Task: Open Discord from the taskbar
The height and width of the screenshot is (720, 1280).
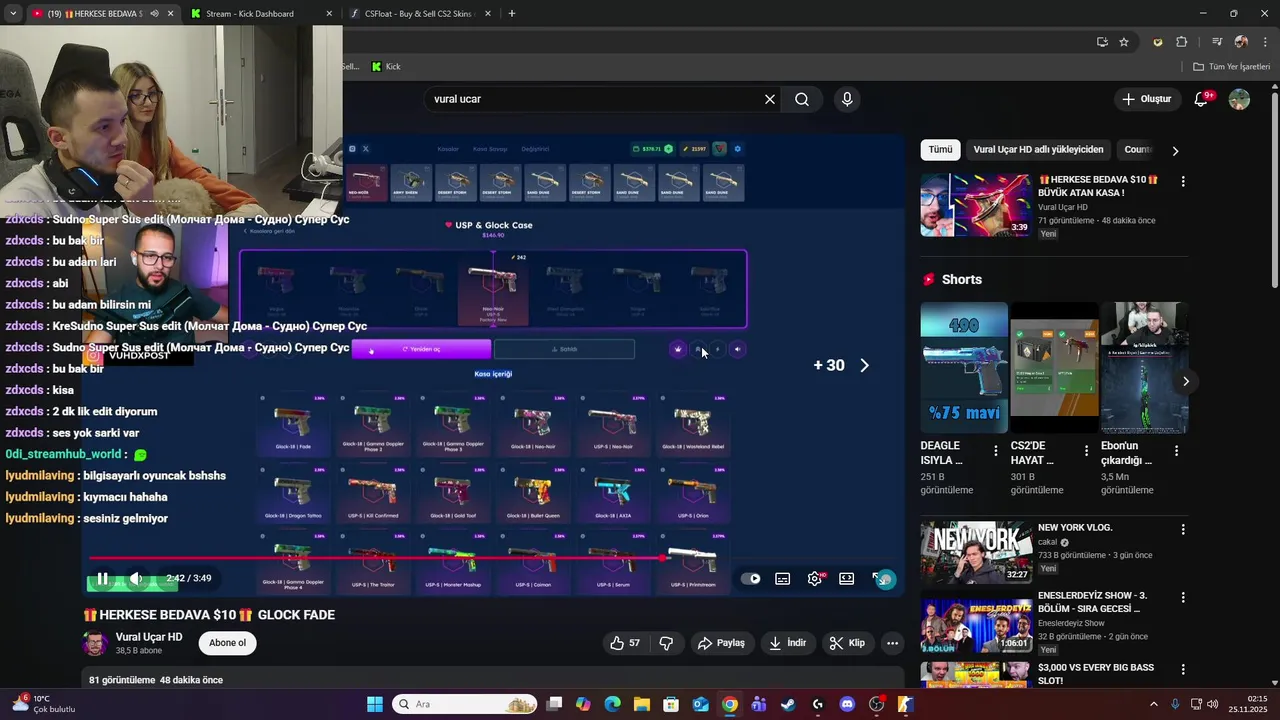Action: click(847, 704)
